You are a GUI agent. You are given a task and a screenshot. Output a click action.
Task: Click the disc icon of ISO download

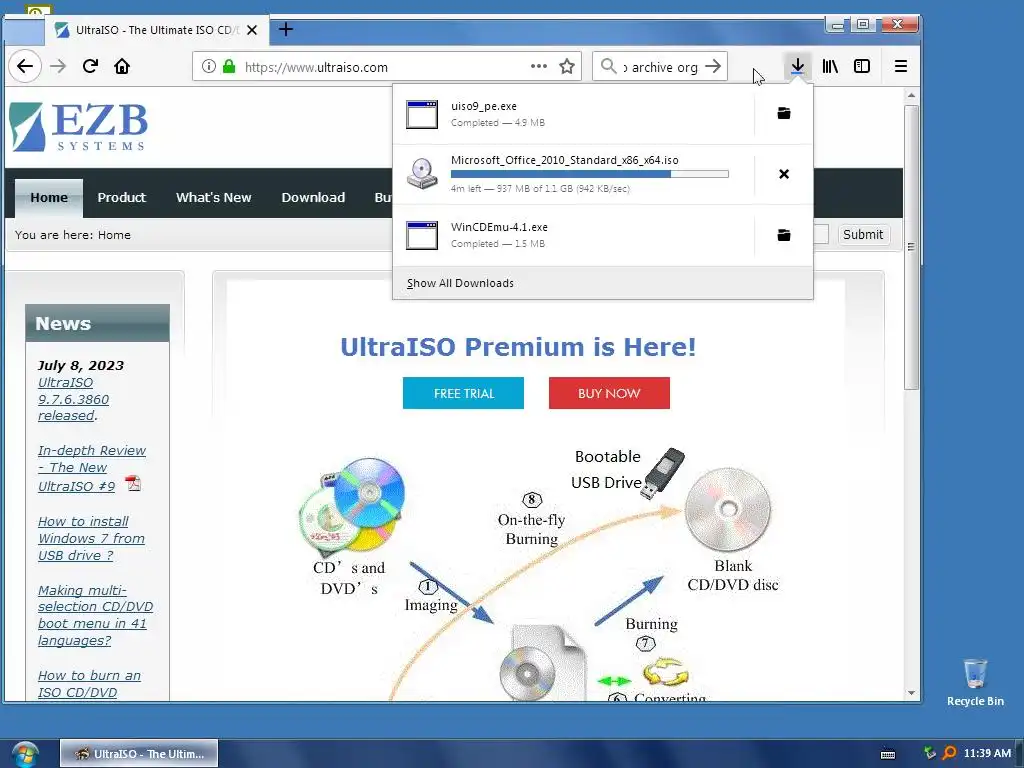(x=422, y=174)
